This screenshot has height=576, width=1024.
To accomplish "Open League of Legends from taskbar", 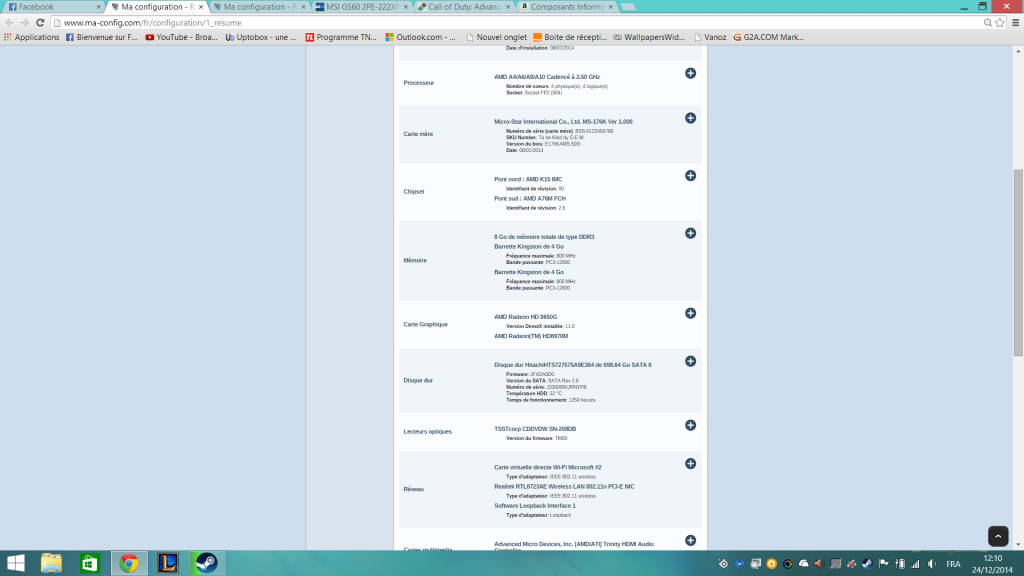I will 168,563.
